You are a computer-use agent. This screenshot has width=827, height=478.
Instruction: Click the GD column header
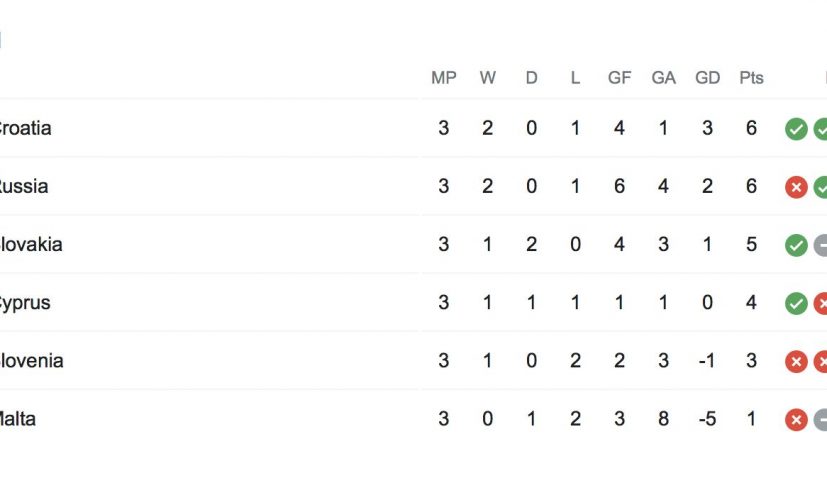click(707, 78)
